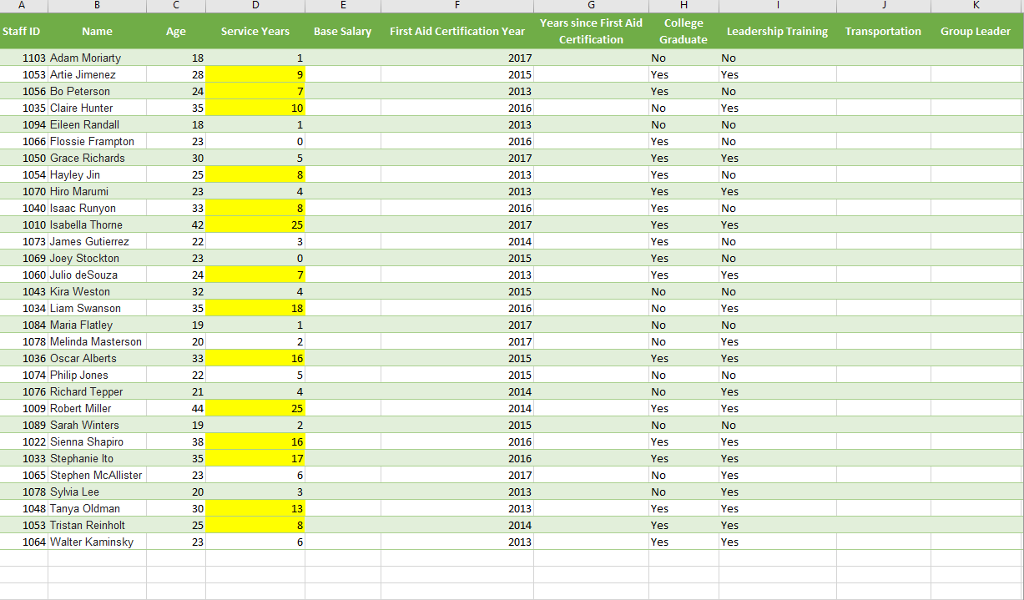Select the cell with Robert Miller
This screenshot has height=600, width=1024.
pos(97,409)
